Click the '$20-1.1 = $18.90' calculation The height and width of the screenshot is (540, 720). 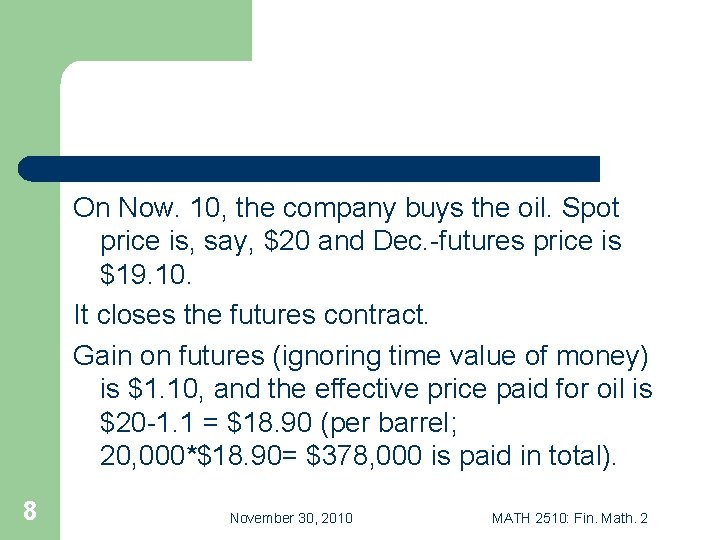(206, 422)
